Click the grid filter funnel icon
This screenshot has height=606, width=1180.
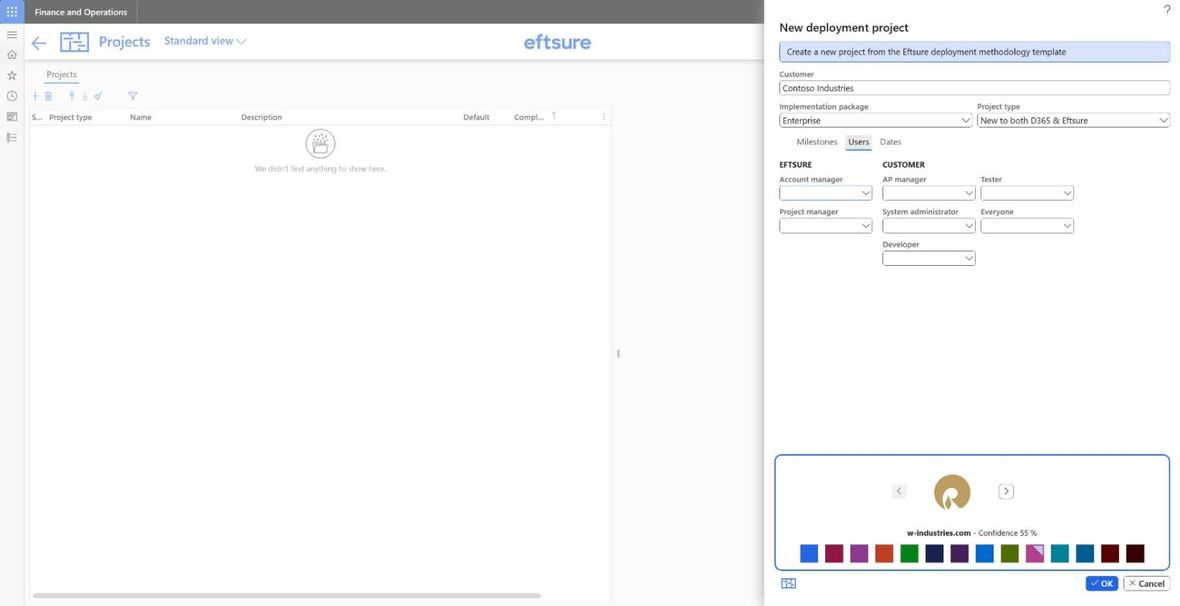[x=132, y=96]
